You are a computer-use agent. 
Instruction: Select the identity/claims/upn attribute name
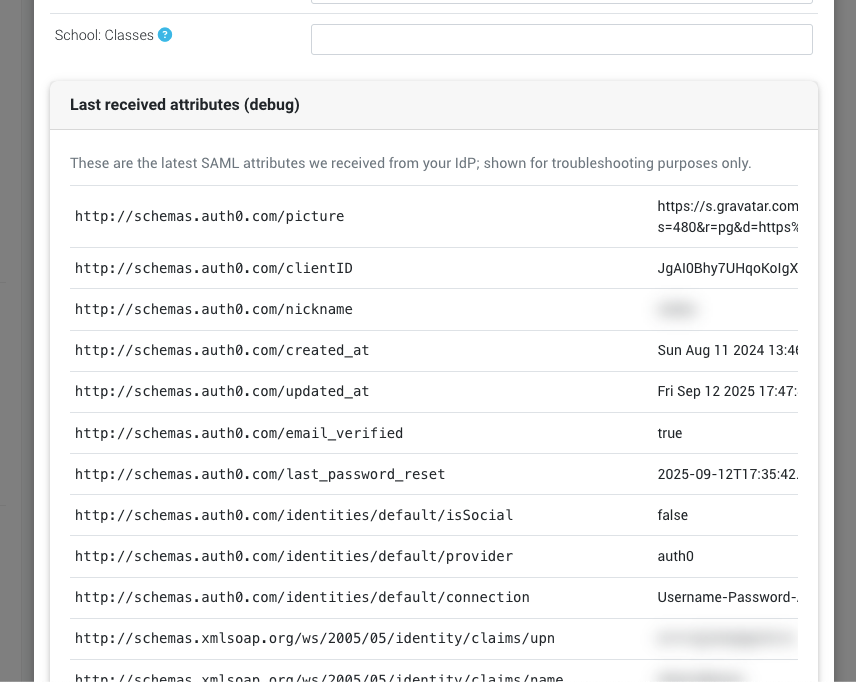point(314,638)
